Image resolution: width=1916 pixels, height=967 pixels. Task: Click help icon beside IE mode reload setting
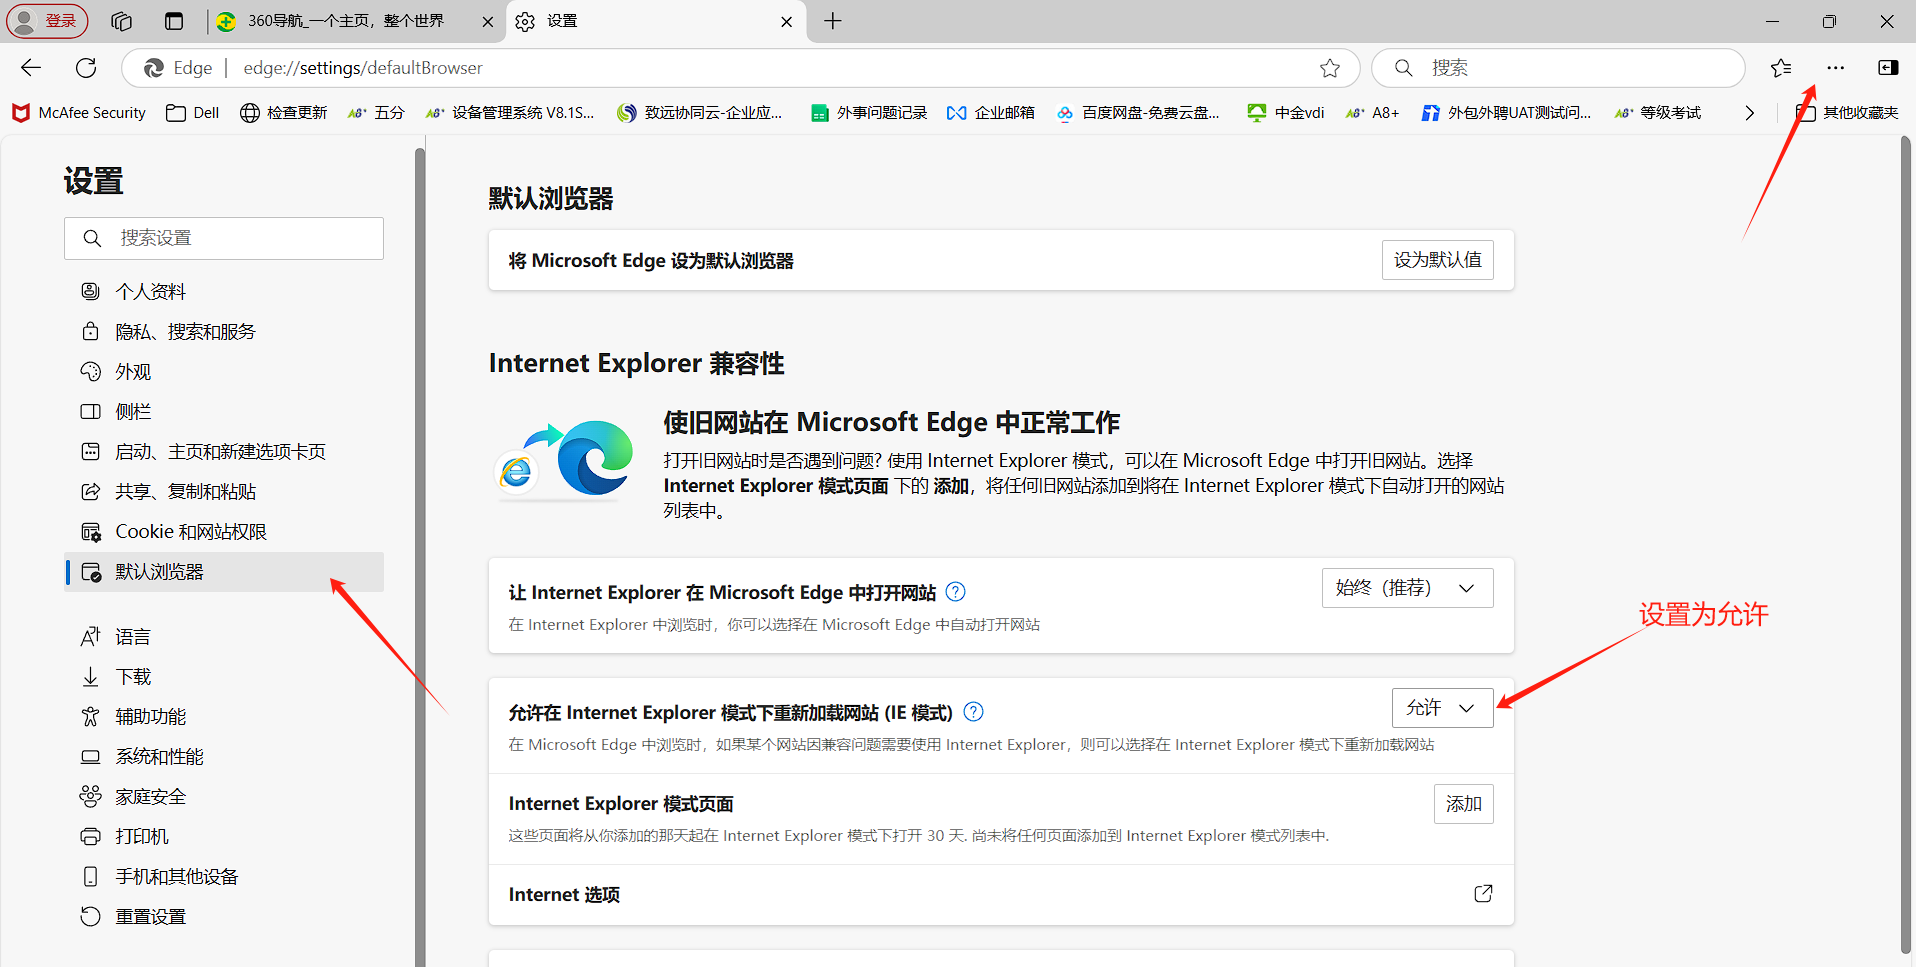973,712
